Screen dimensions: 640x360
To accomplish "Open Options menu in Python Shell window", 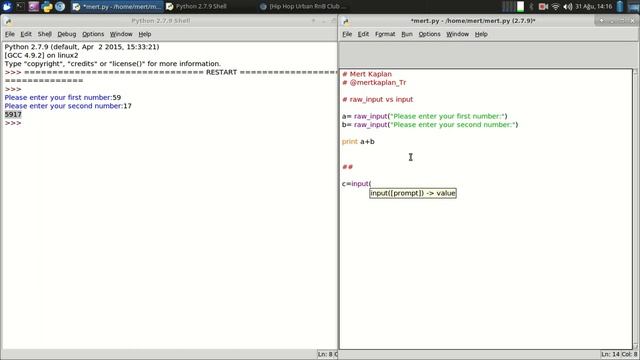I will (93, 34).
